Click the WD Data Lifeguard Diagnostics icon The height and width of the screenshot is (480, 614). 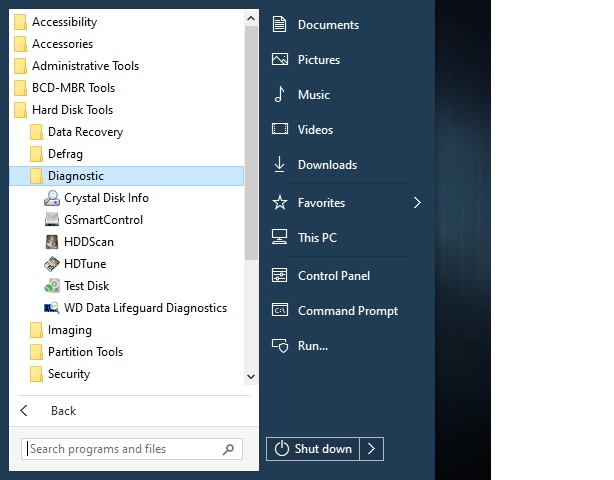click(52, 308)
